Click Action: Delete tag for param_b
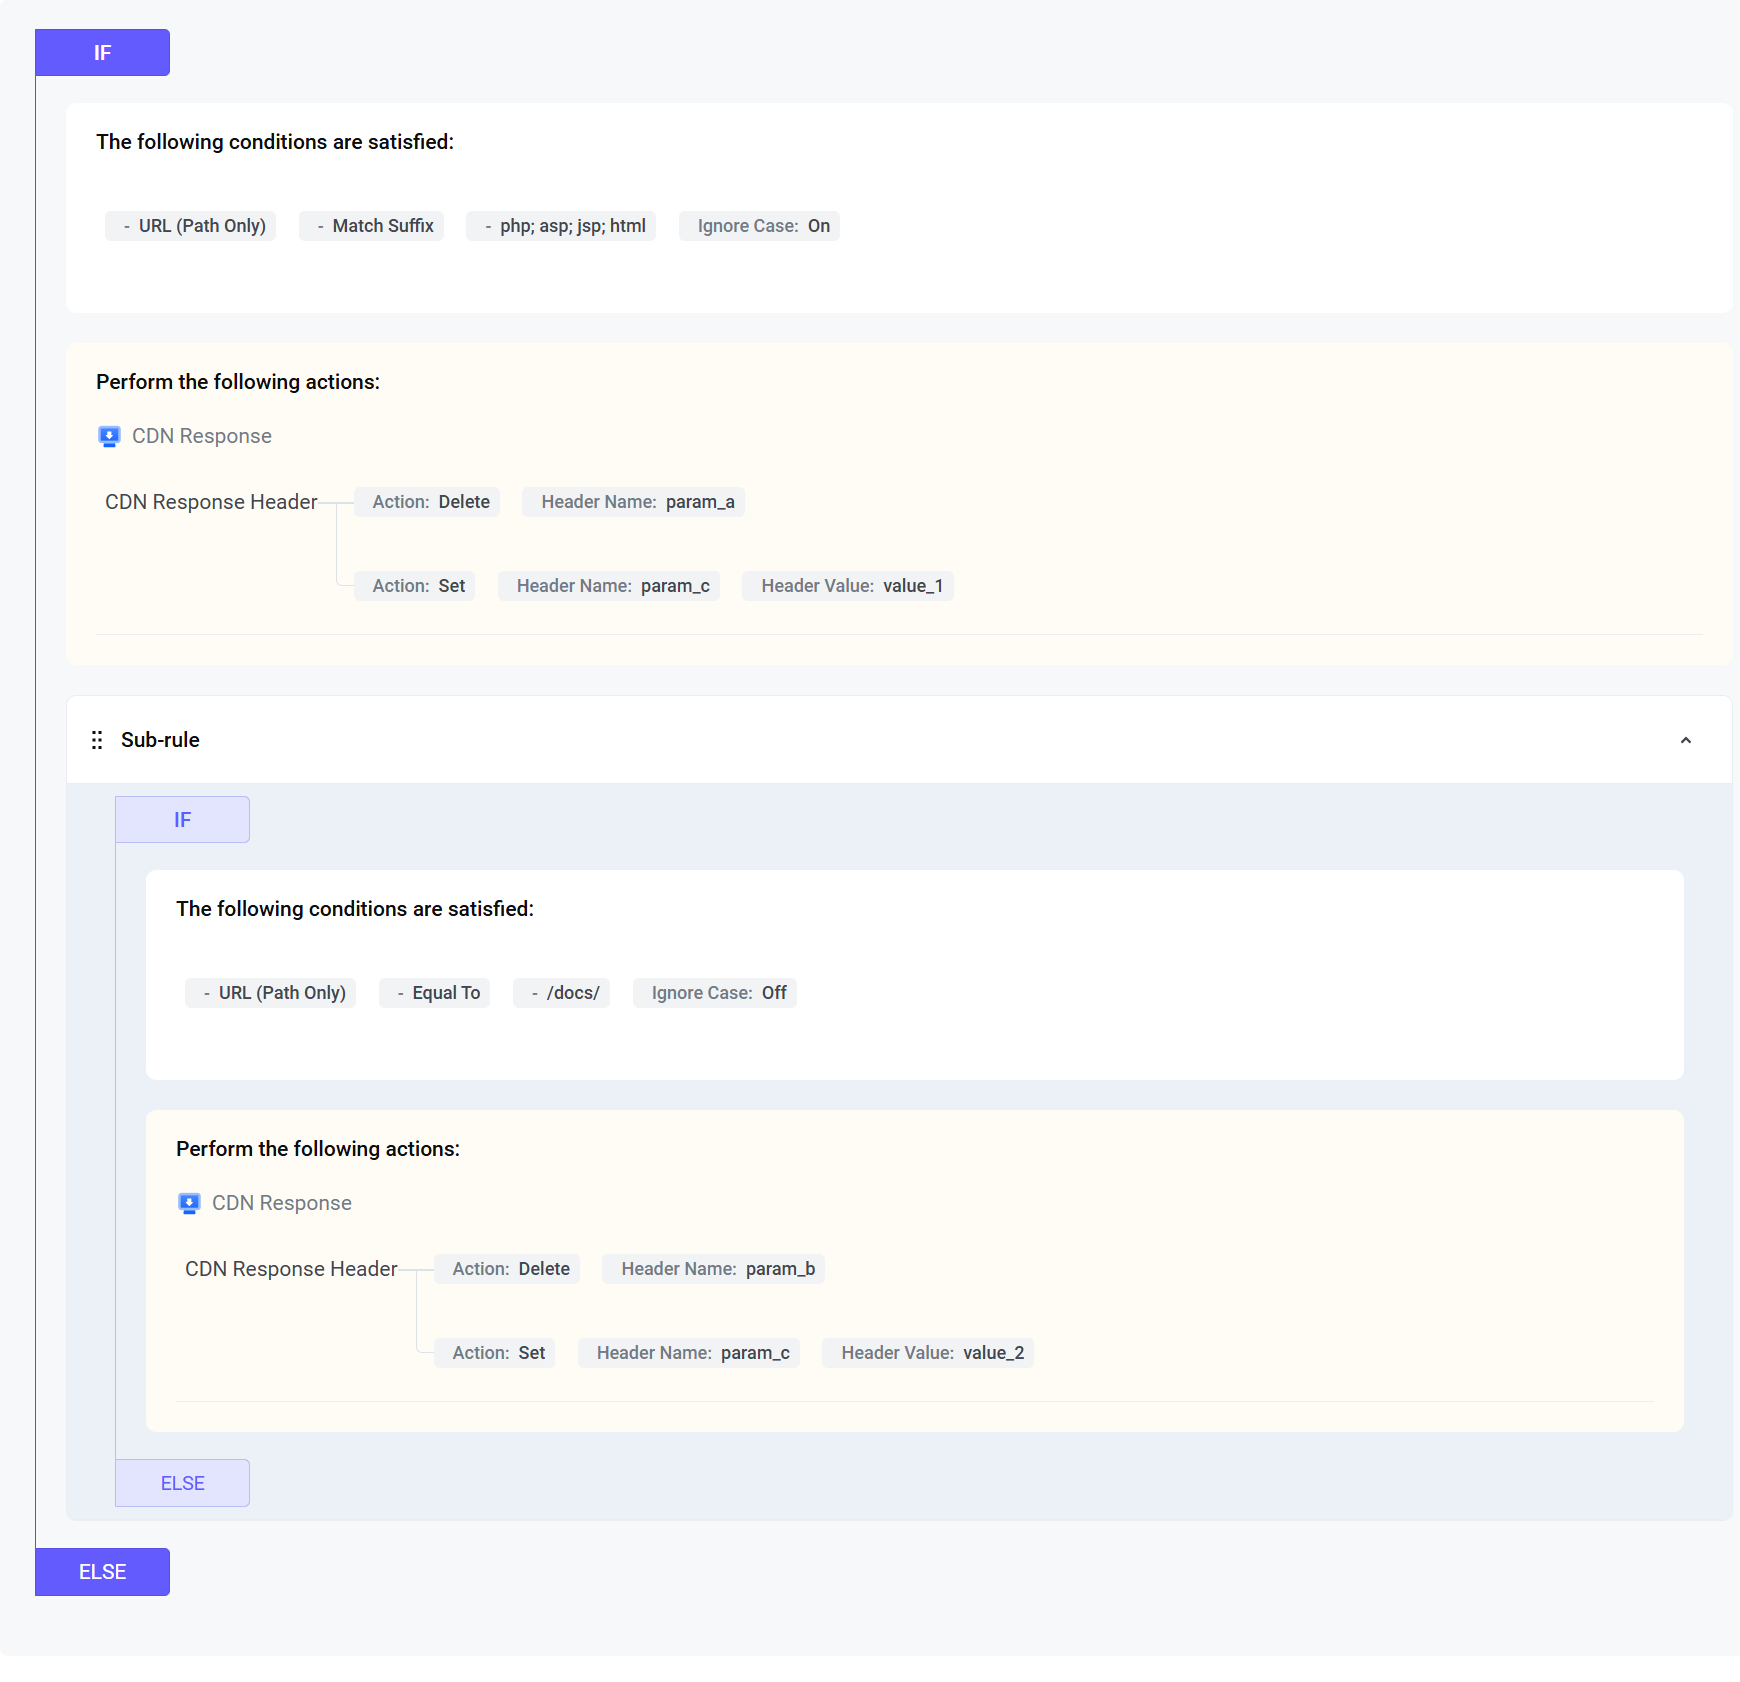This screenshot has height=1682, width=1740. click(507, 1269)
